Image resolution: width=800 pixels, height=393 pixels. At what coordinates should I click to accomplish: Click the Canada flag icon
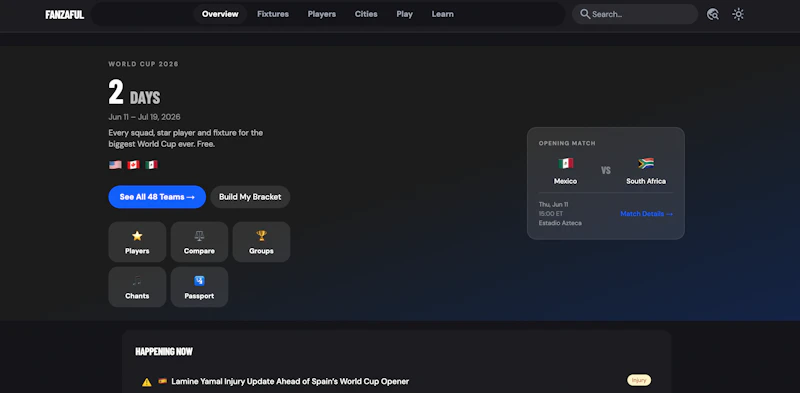pos(133,165)
